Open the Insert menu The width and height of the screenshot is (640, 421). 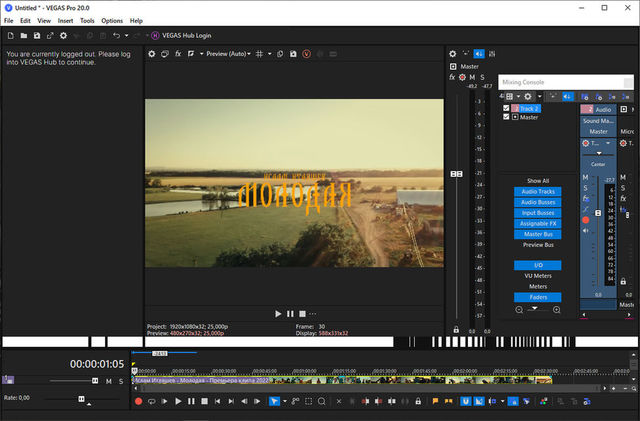(x=65, y=20)
